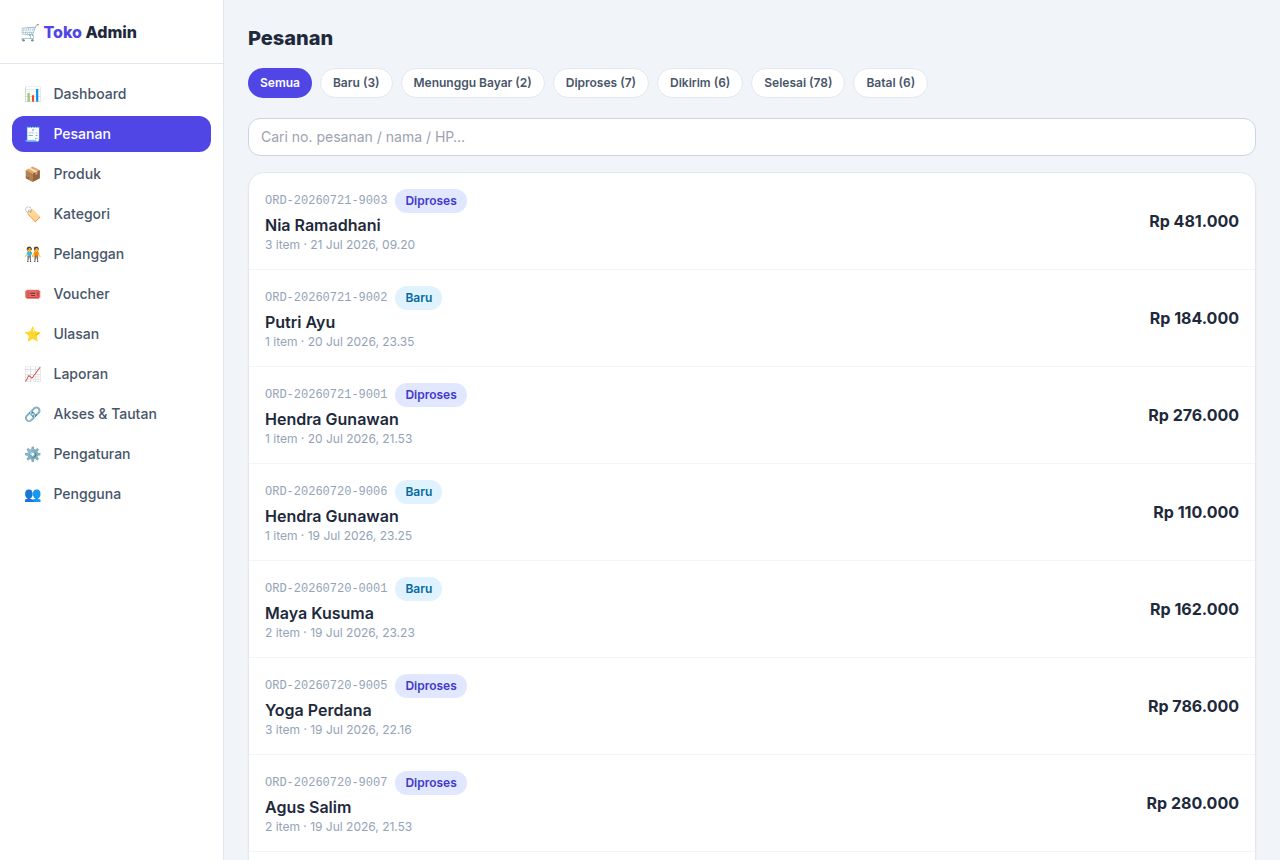Click order number ORD-20260721-9003
The image size is (1280, 860).
pos(326,201)
